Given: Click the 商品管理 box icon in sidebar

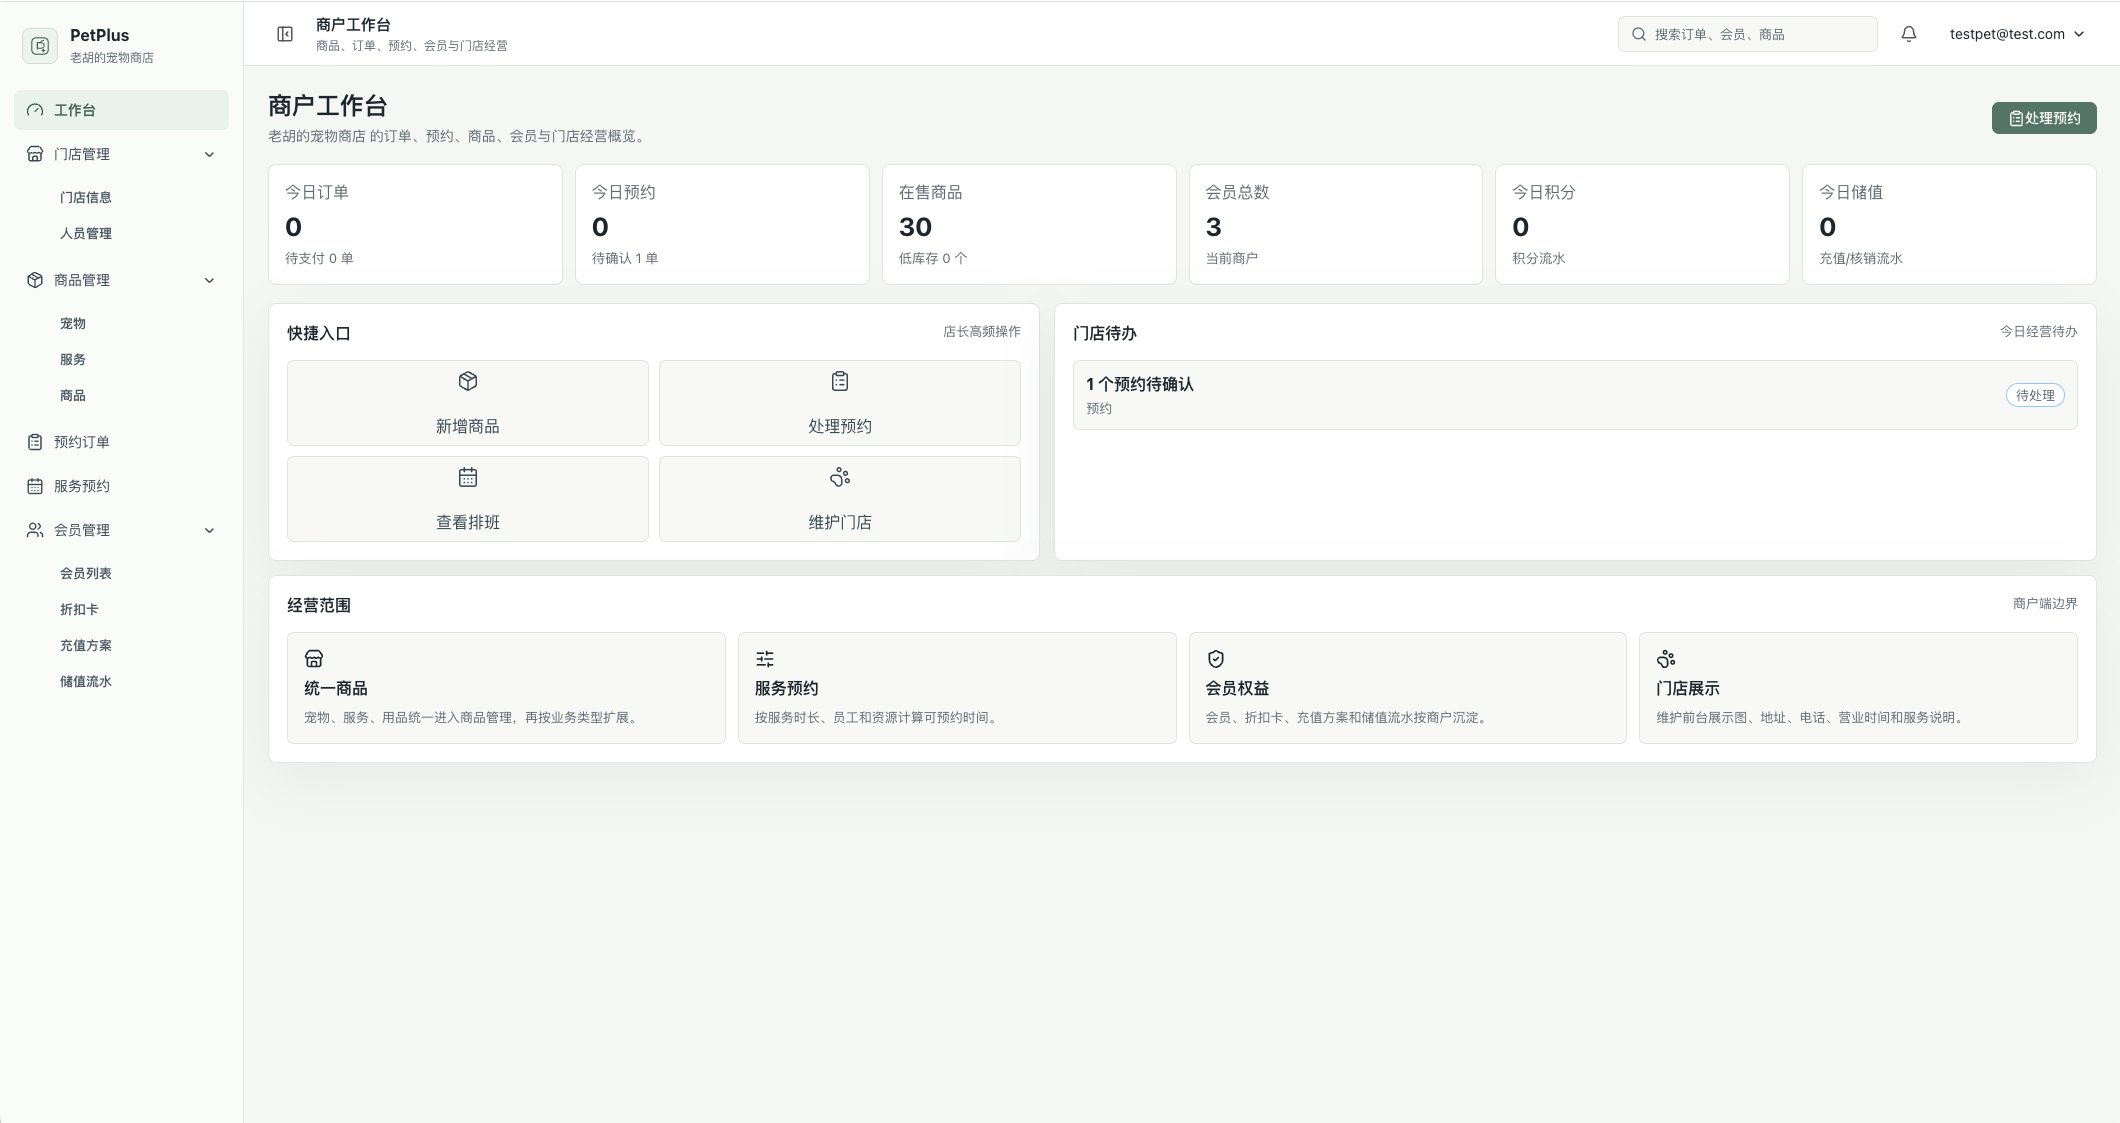Looking at the screenshot, I should (35, 280).
